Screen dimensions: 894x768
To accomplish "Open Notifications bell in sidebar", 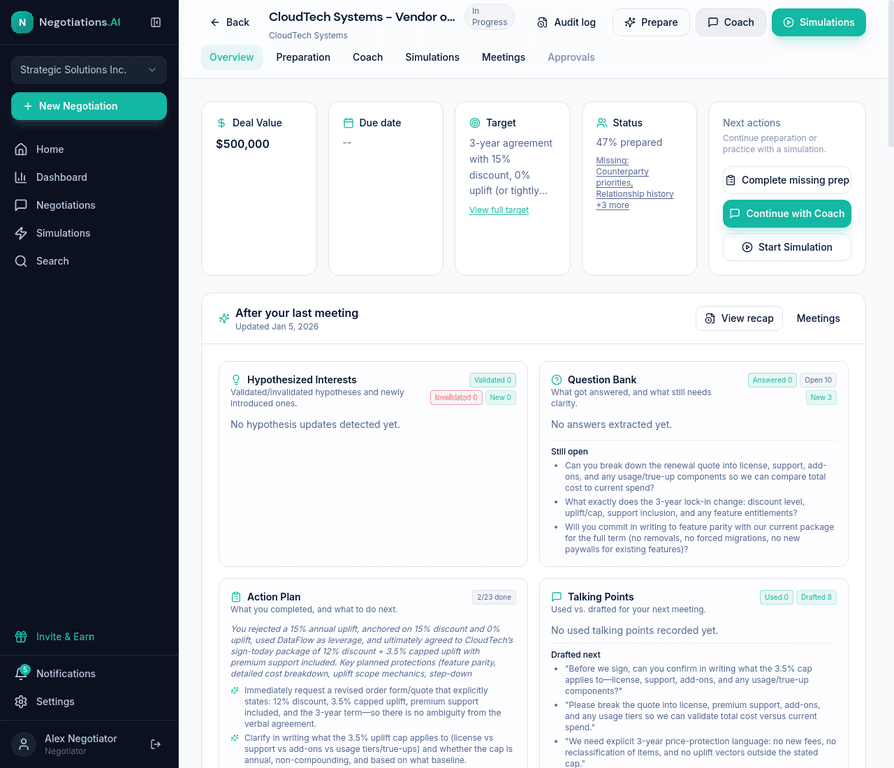I will click(22, 673).
